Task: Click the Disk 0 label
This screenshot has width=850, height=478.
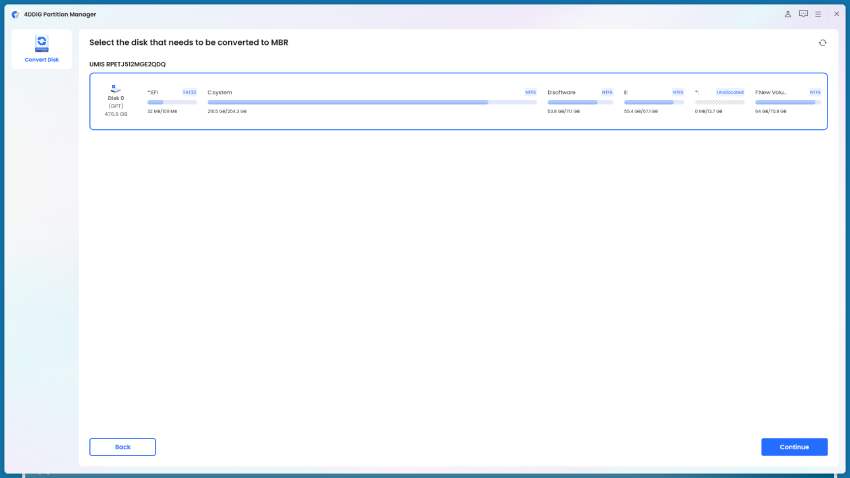Action: (116, 99)
